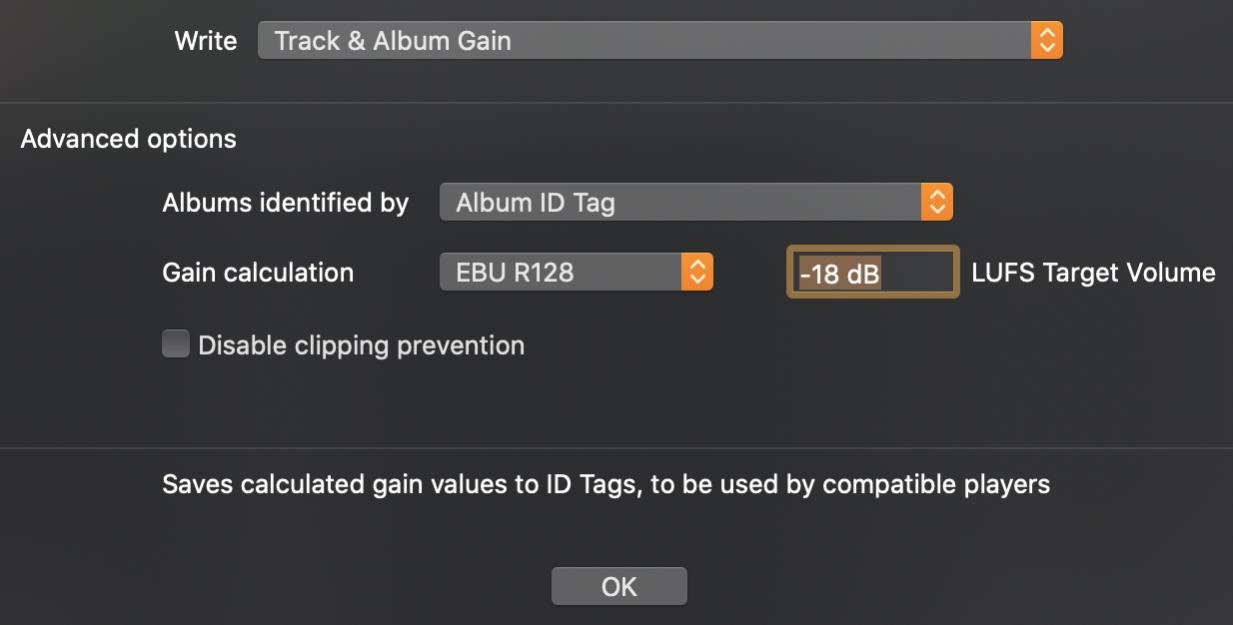Click the divider line above the description text

616,448
